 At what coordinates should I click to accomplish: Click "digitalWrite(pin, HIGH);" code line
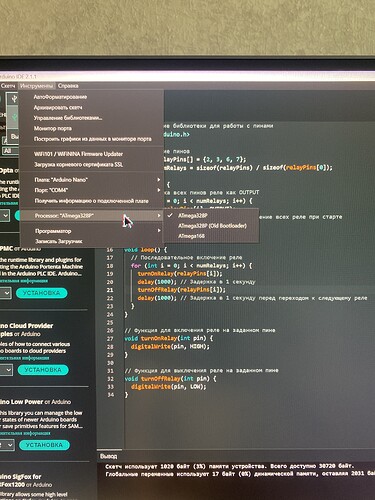point(170,347)
